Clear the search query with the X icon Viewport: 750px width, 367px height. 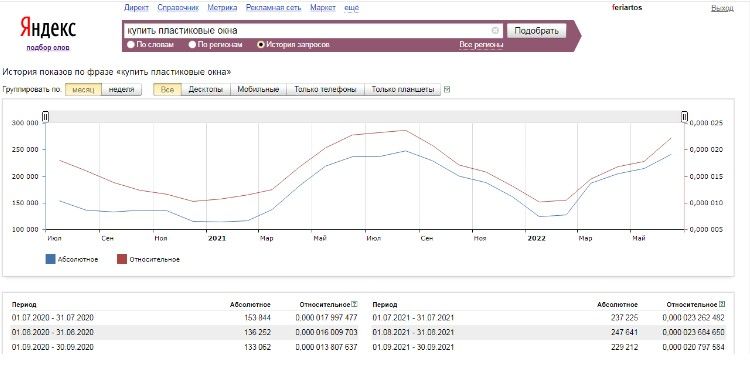click(x=495, y=31)
